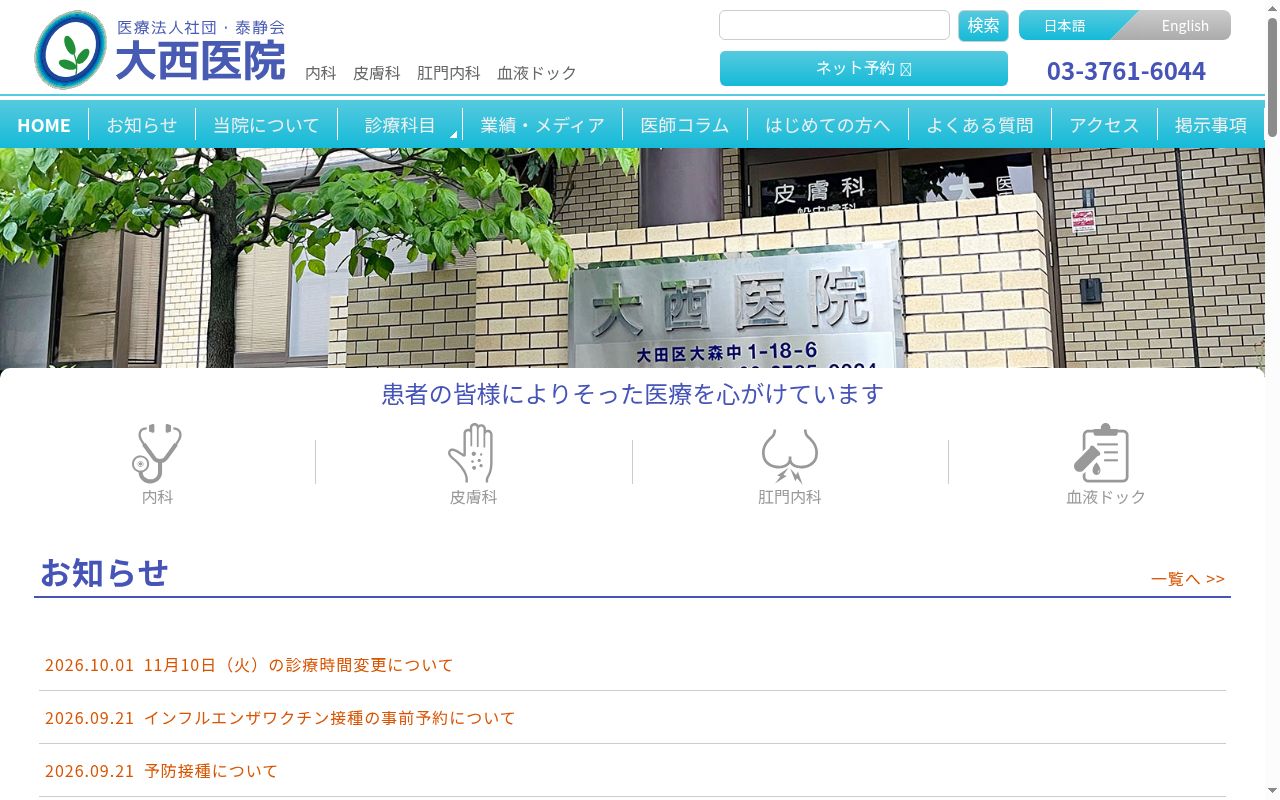
Task: Open 医師コラム menu item
Action: (x=685, y=125)
